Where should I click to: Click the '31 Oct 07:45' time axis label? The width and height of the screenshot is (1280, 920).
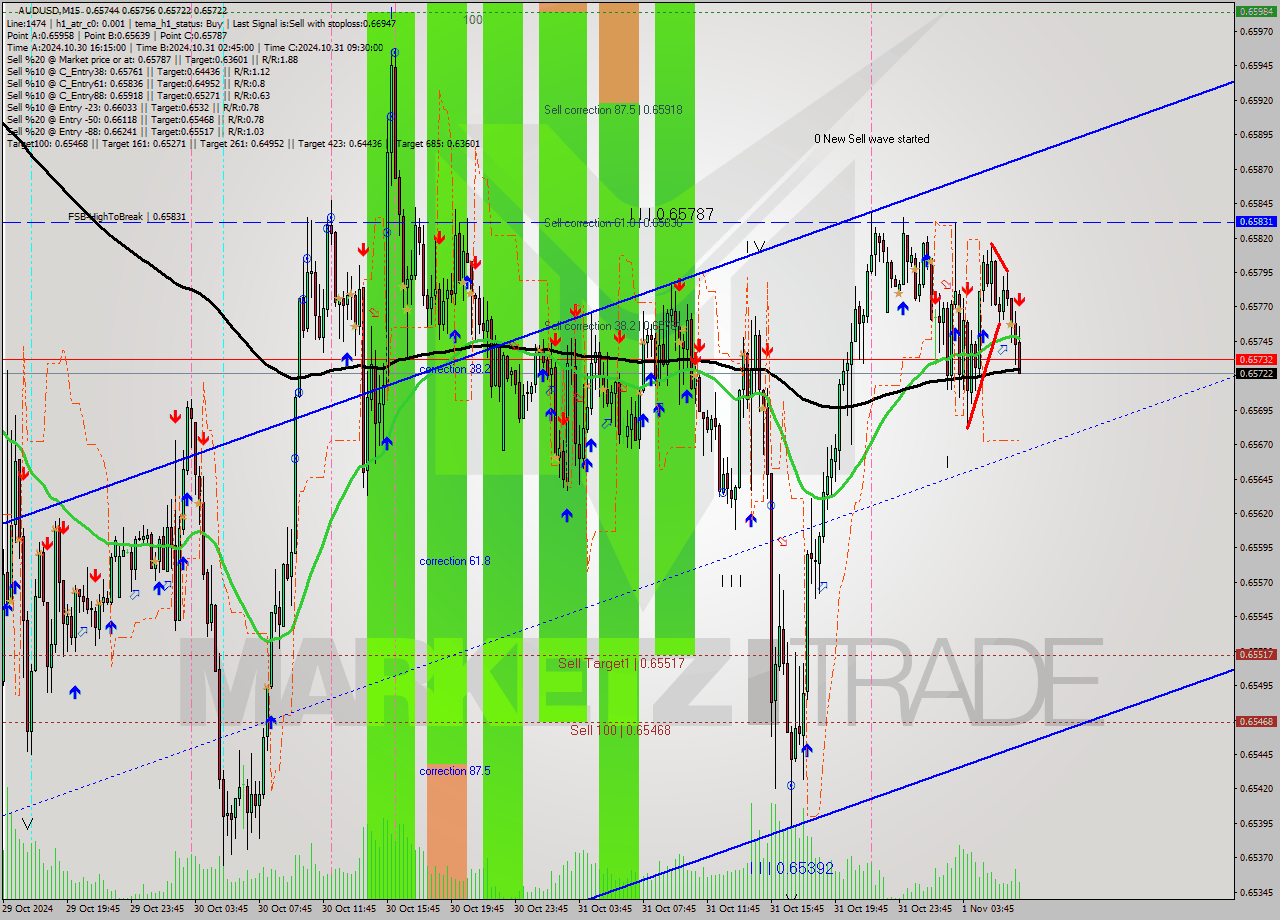click(670, 909)
